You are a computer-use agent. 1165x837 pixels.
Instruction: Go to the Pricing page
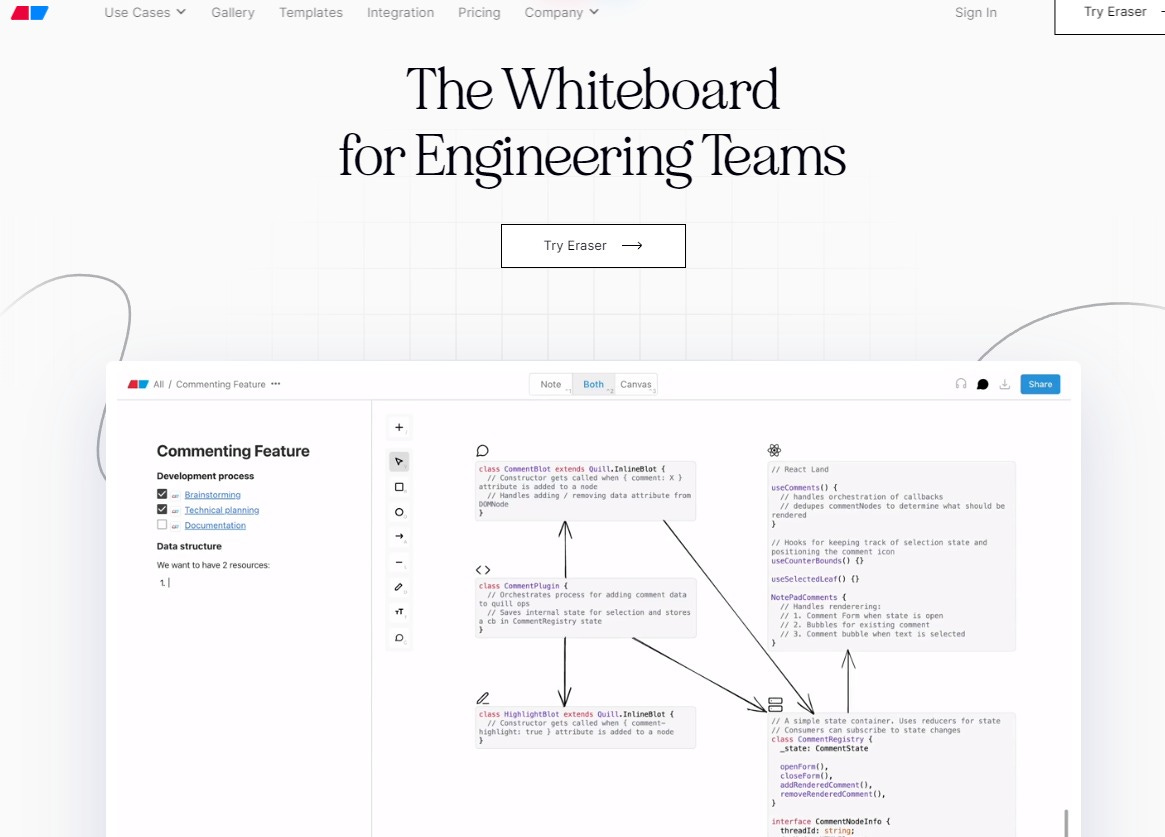(x=479, y=13)
